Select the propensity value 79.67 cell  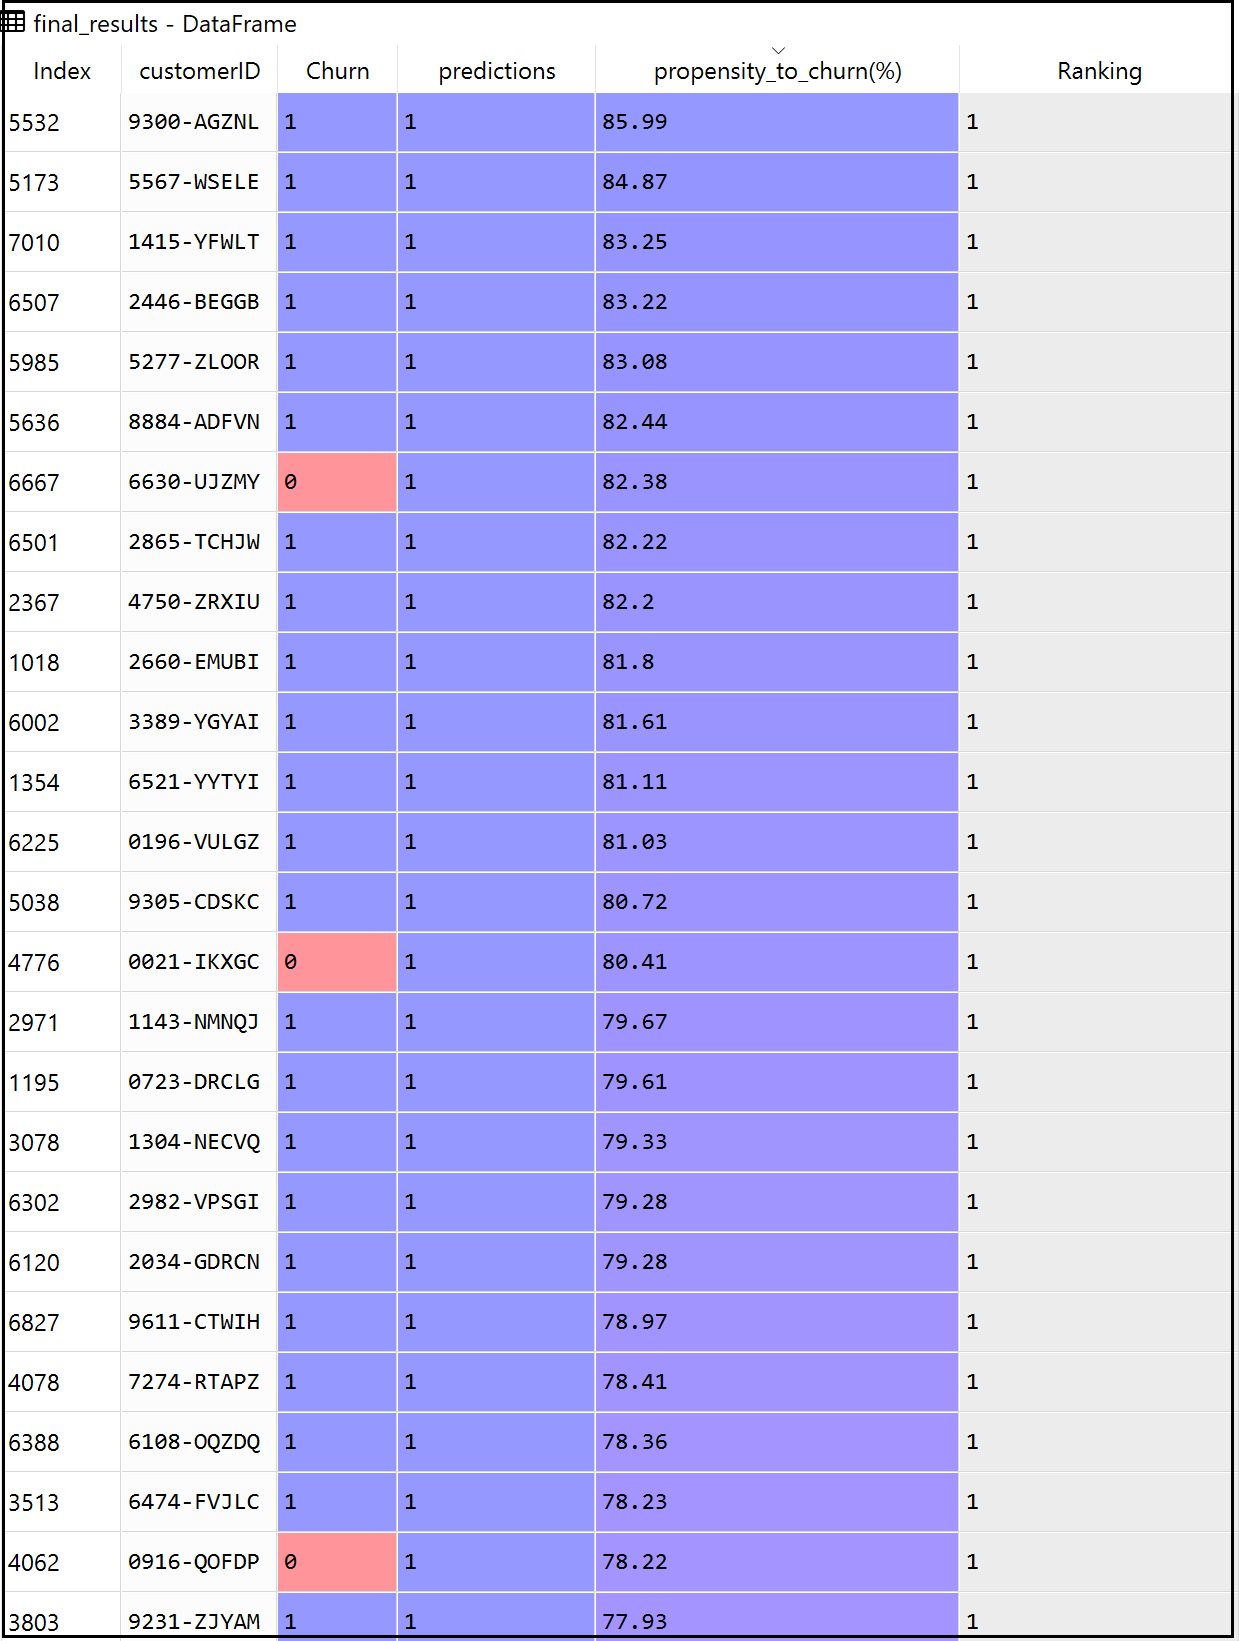pyautogui.click(x=777, y=1022)
